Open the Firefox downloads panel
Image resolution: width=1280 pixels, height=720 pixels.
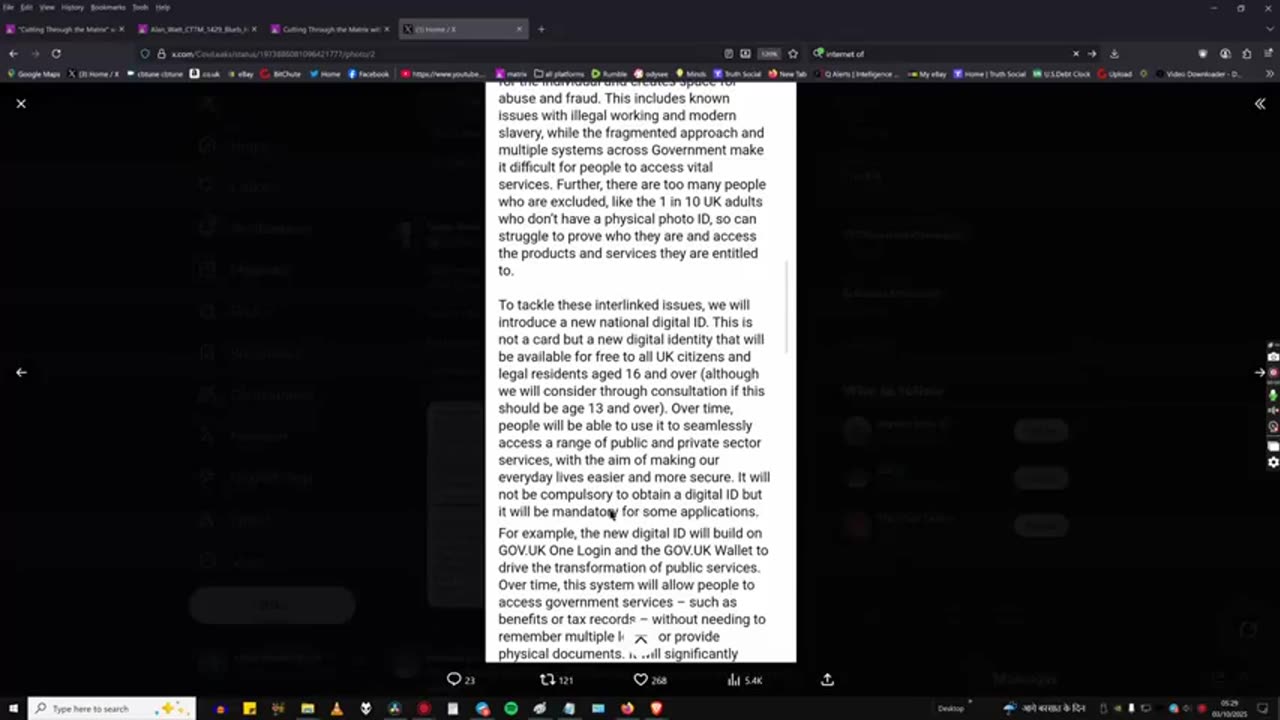click(1114, 54)
